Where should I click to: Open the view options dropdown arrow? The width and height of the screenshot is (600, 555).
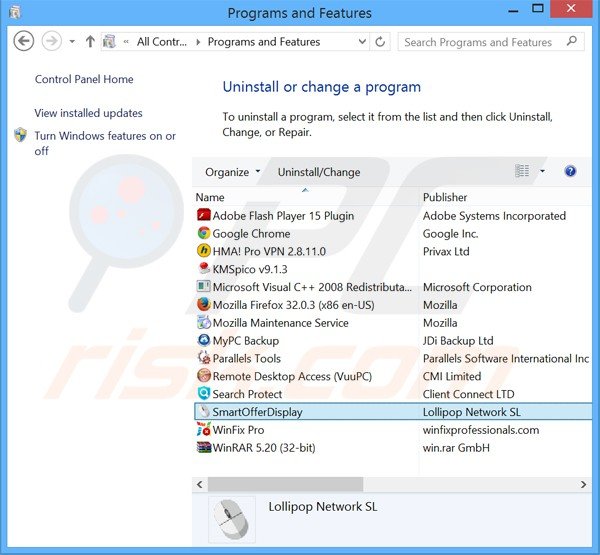[x=542, y=171]
